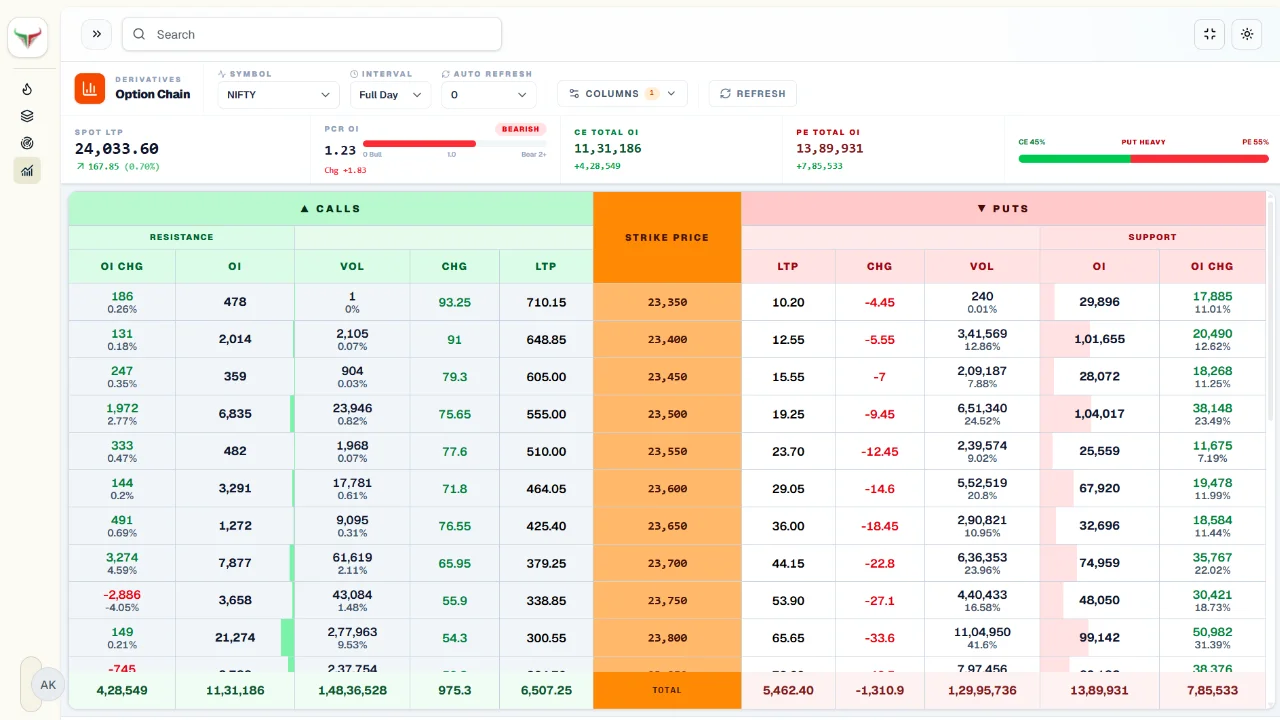Click call change 93.25
This screenshot has height=720, width=1280.
454,302
